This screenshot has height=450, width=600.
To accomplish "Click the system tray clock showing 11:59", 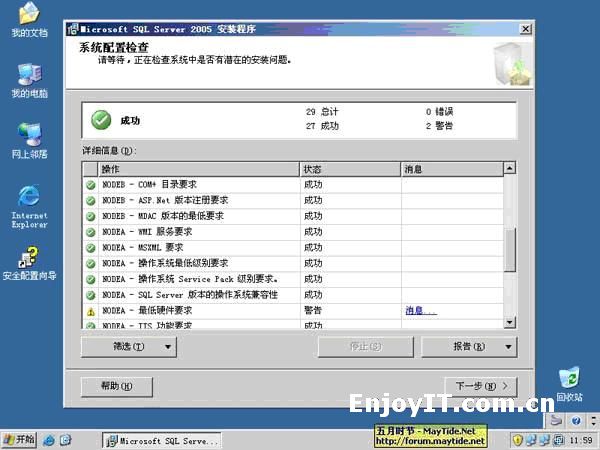I will tap(580, 440).
